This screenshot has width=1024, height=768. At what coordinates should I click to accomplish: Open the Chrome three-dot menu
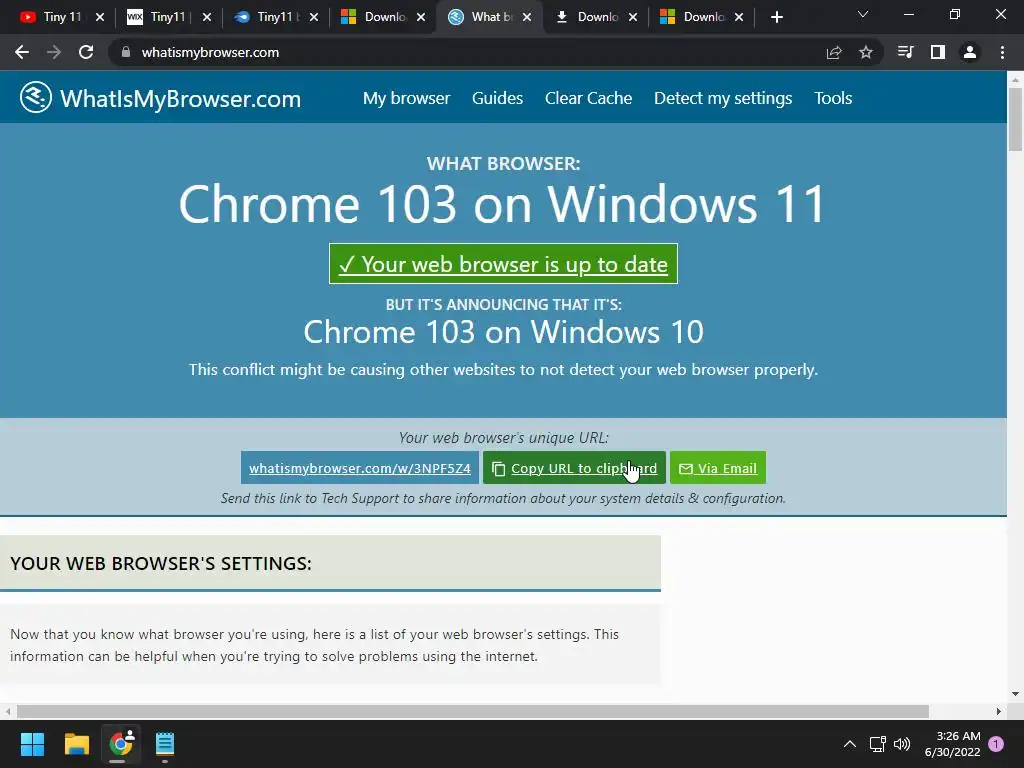(1002, 52)
